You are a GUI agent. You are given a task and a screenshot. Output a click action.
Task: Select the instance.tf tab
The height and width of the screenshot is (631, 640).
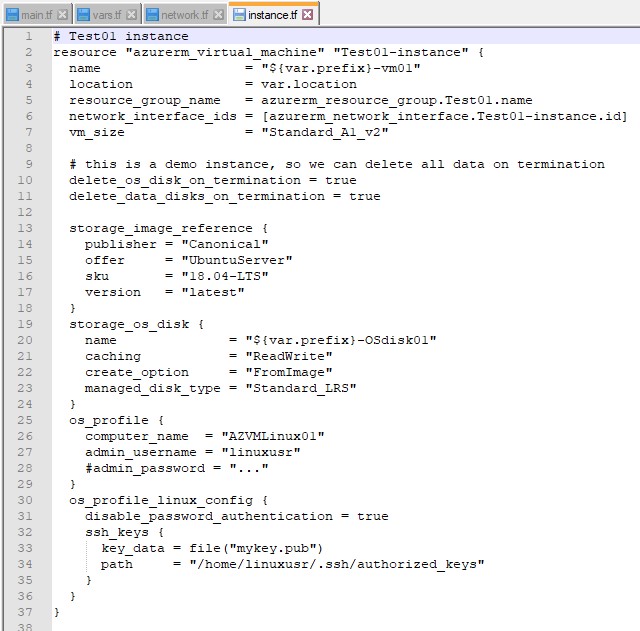pyautogui.click(x=274, y=15)
